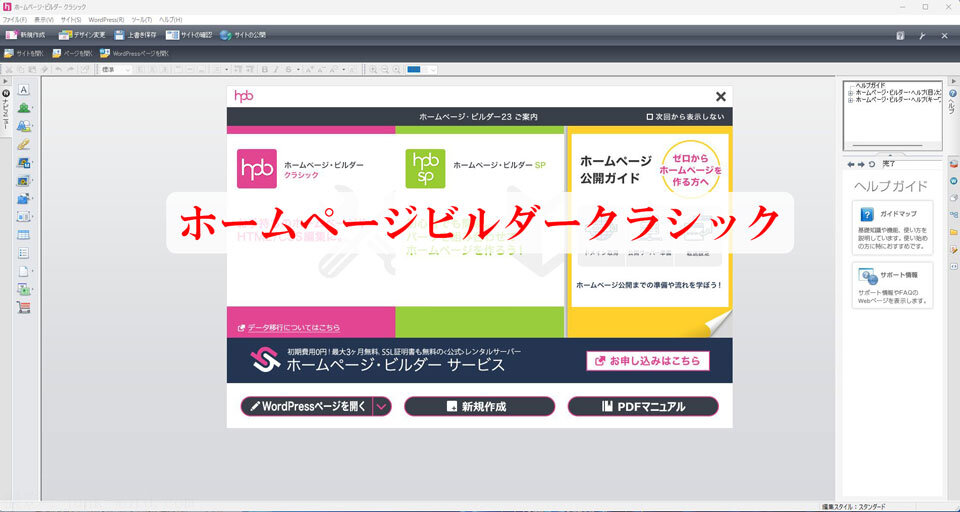The image size is (960, 512).
Task: Click the WordPressページを開く toolbar item
Action: tap(135, 54)
